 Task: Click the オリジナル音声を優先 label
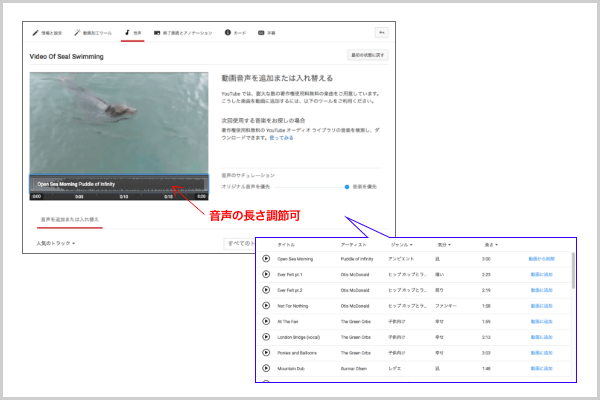tap(246, 187)
